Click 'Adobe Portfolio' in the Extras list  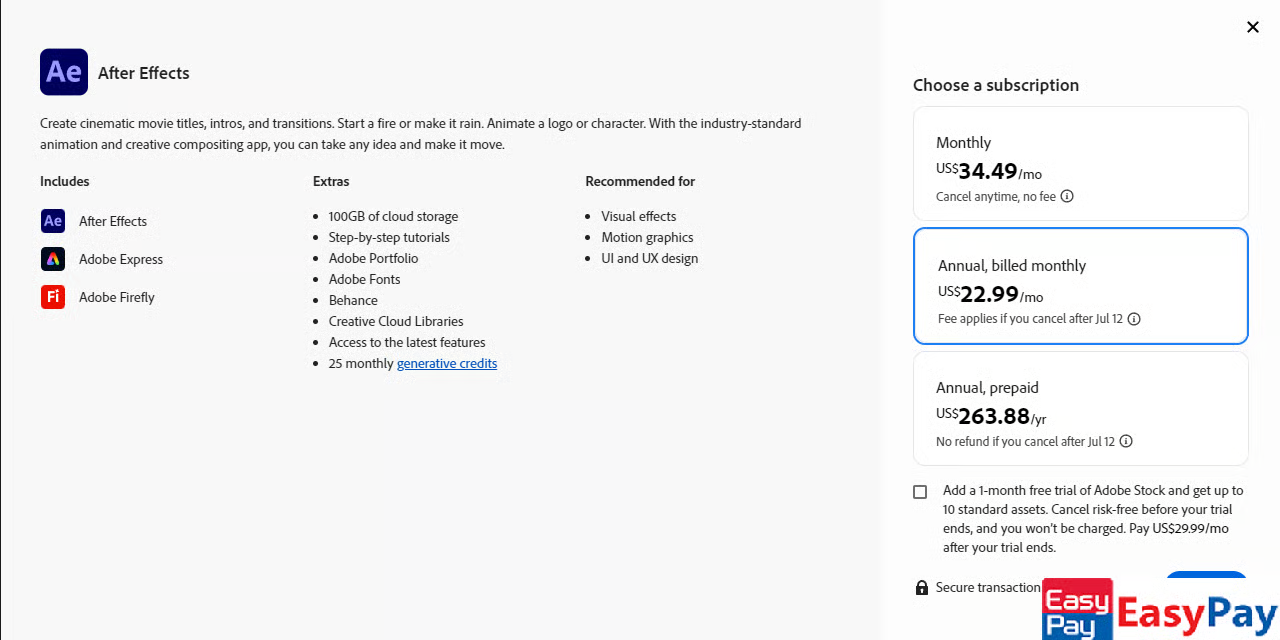[x=374, y=258]
